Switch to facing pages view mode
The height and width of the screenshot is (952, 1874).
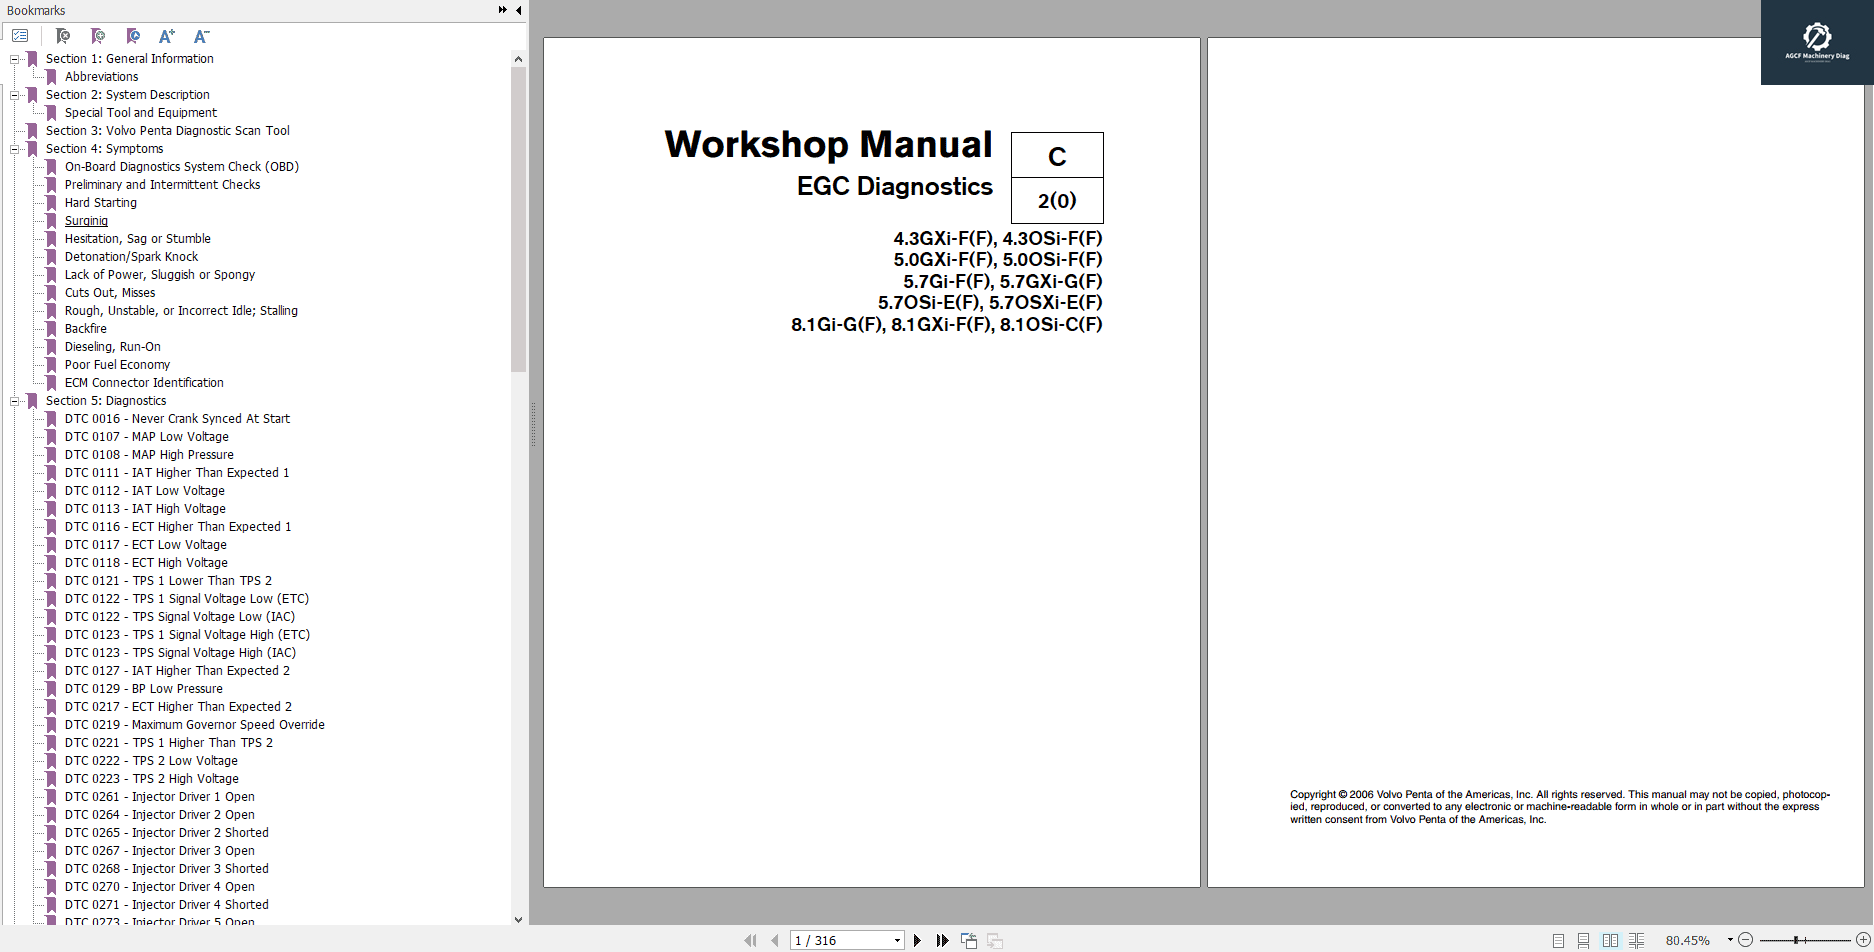(x=1610, y=940)
